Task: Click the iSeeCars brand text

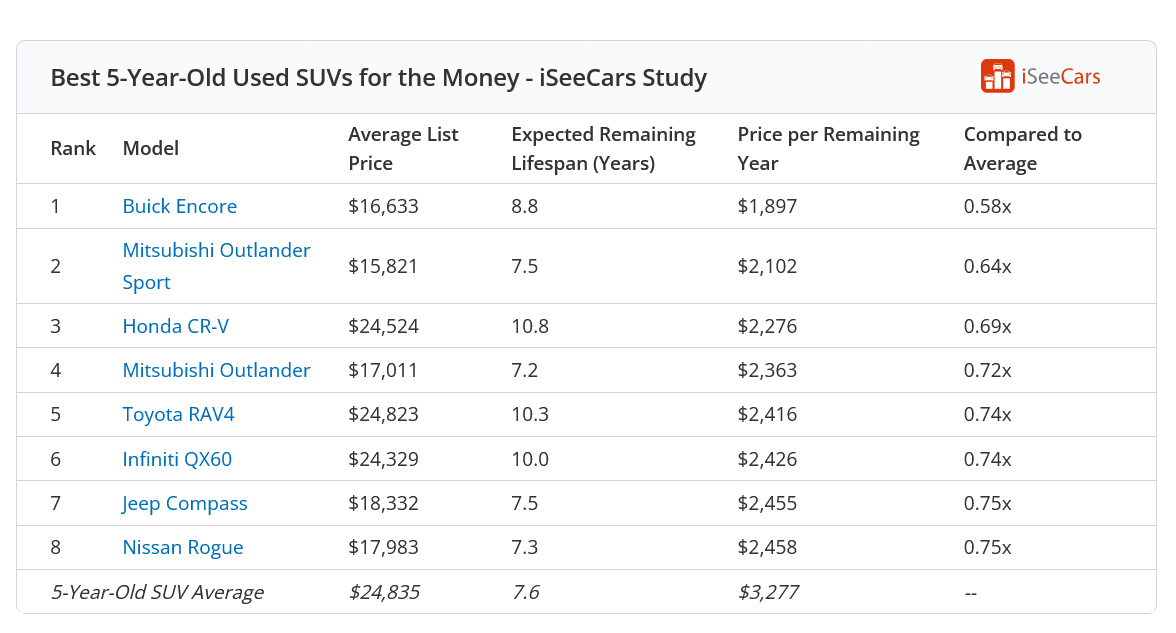Action: coord(1060,77)
